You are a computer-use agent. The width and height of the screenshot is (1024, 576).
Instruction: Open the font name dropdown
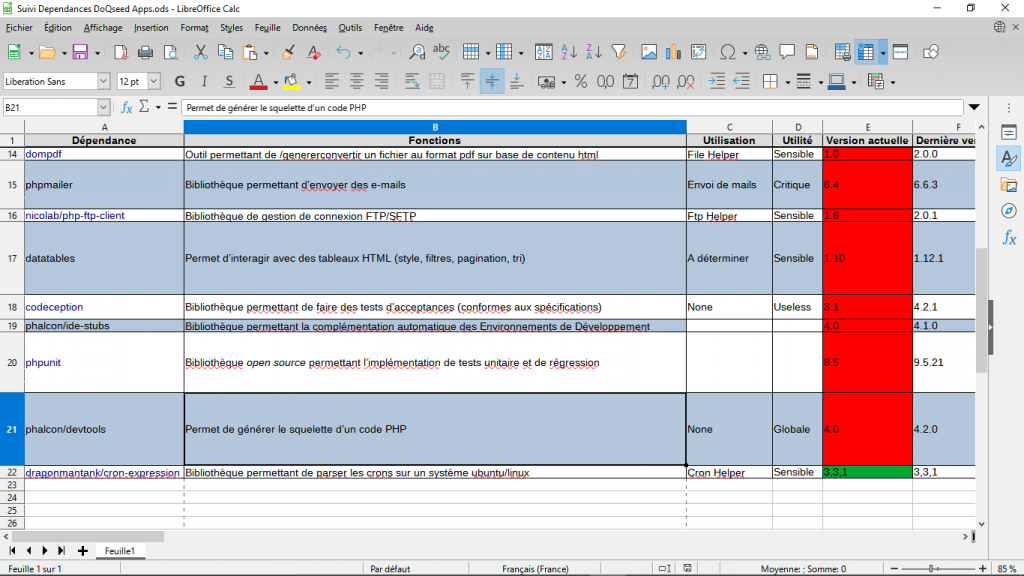(x=103, y=81)
